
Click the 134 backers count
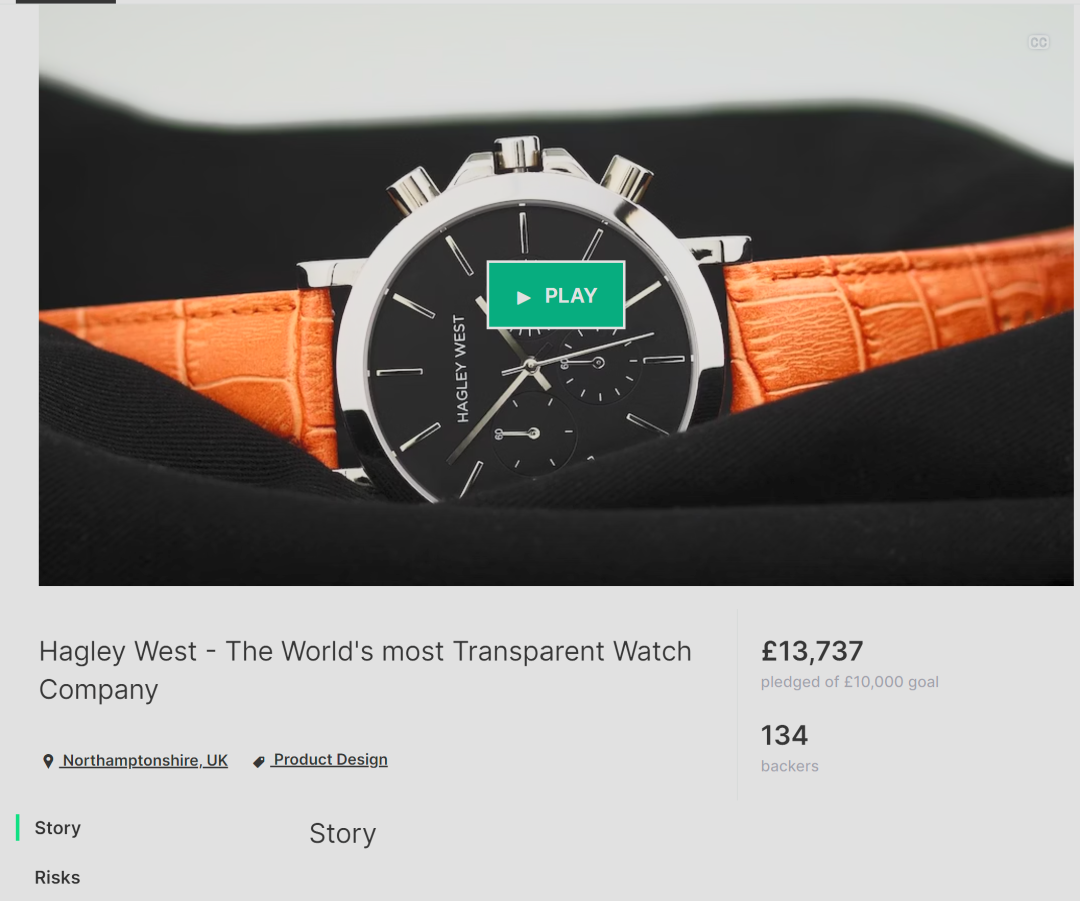784,735
